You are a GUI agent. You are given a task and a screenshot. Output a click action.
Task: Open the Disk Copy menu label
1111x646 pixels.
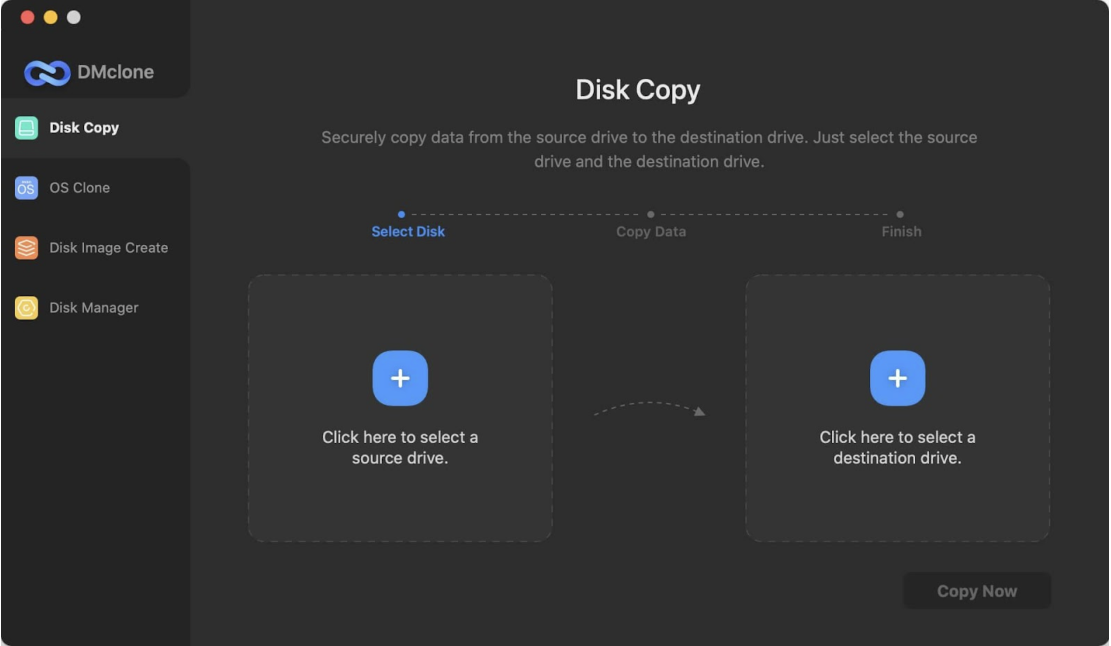click(84, 128)
